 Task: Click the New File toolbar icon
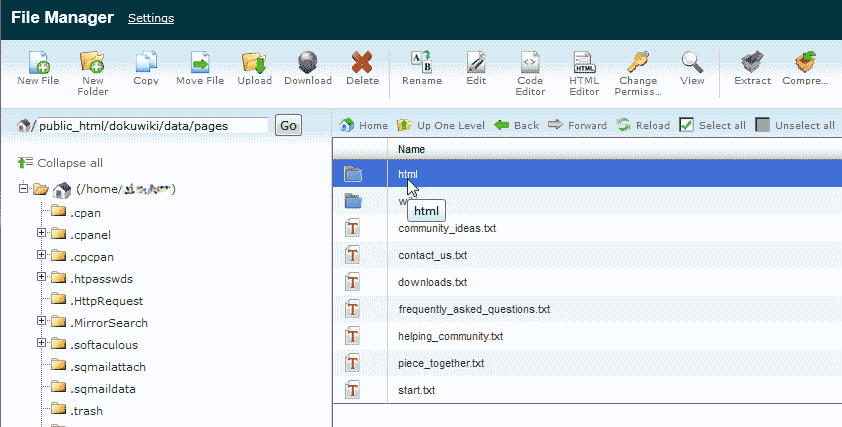click(x=38, y=62)
